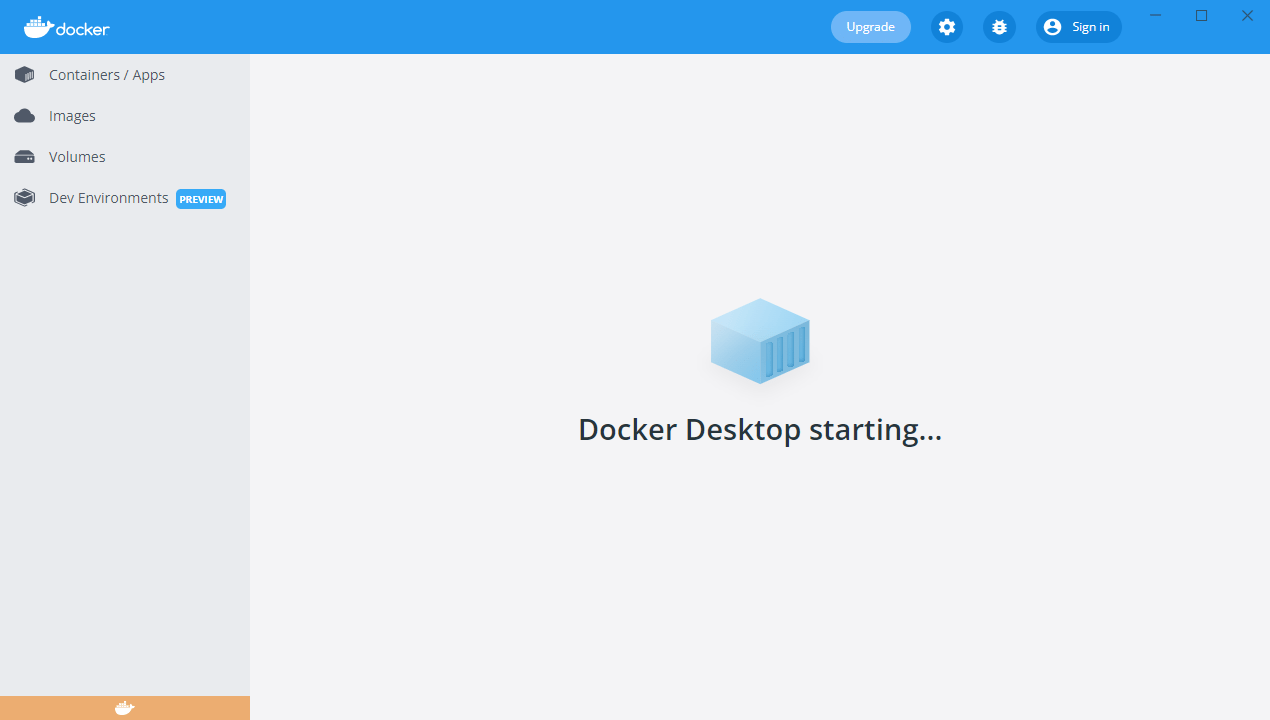Open the Containers / Apps section
The height and width of the screenshot is (720, 1270).
pos(125,75)
